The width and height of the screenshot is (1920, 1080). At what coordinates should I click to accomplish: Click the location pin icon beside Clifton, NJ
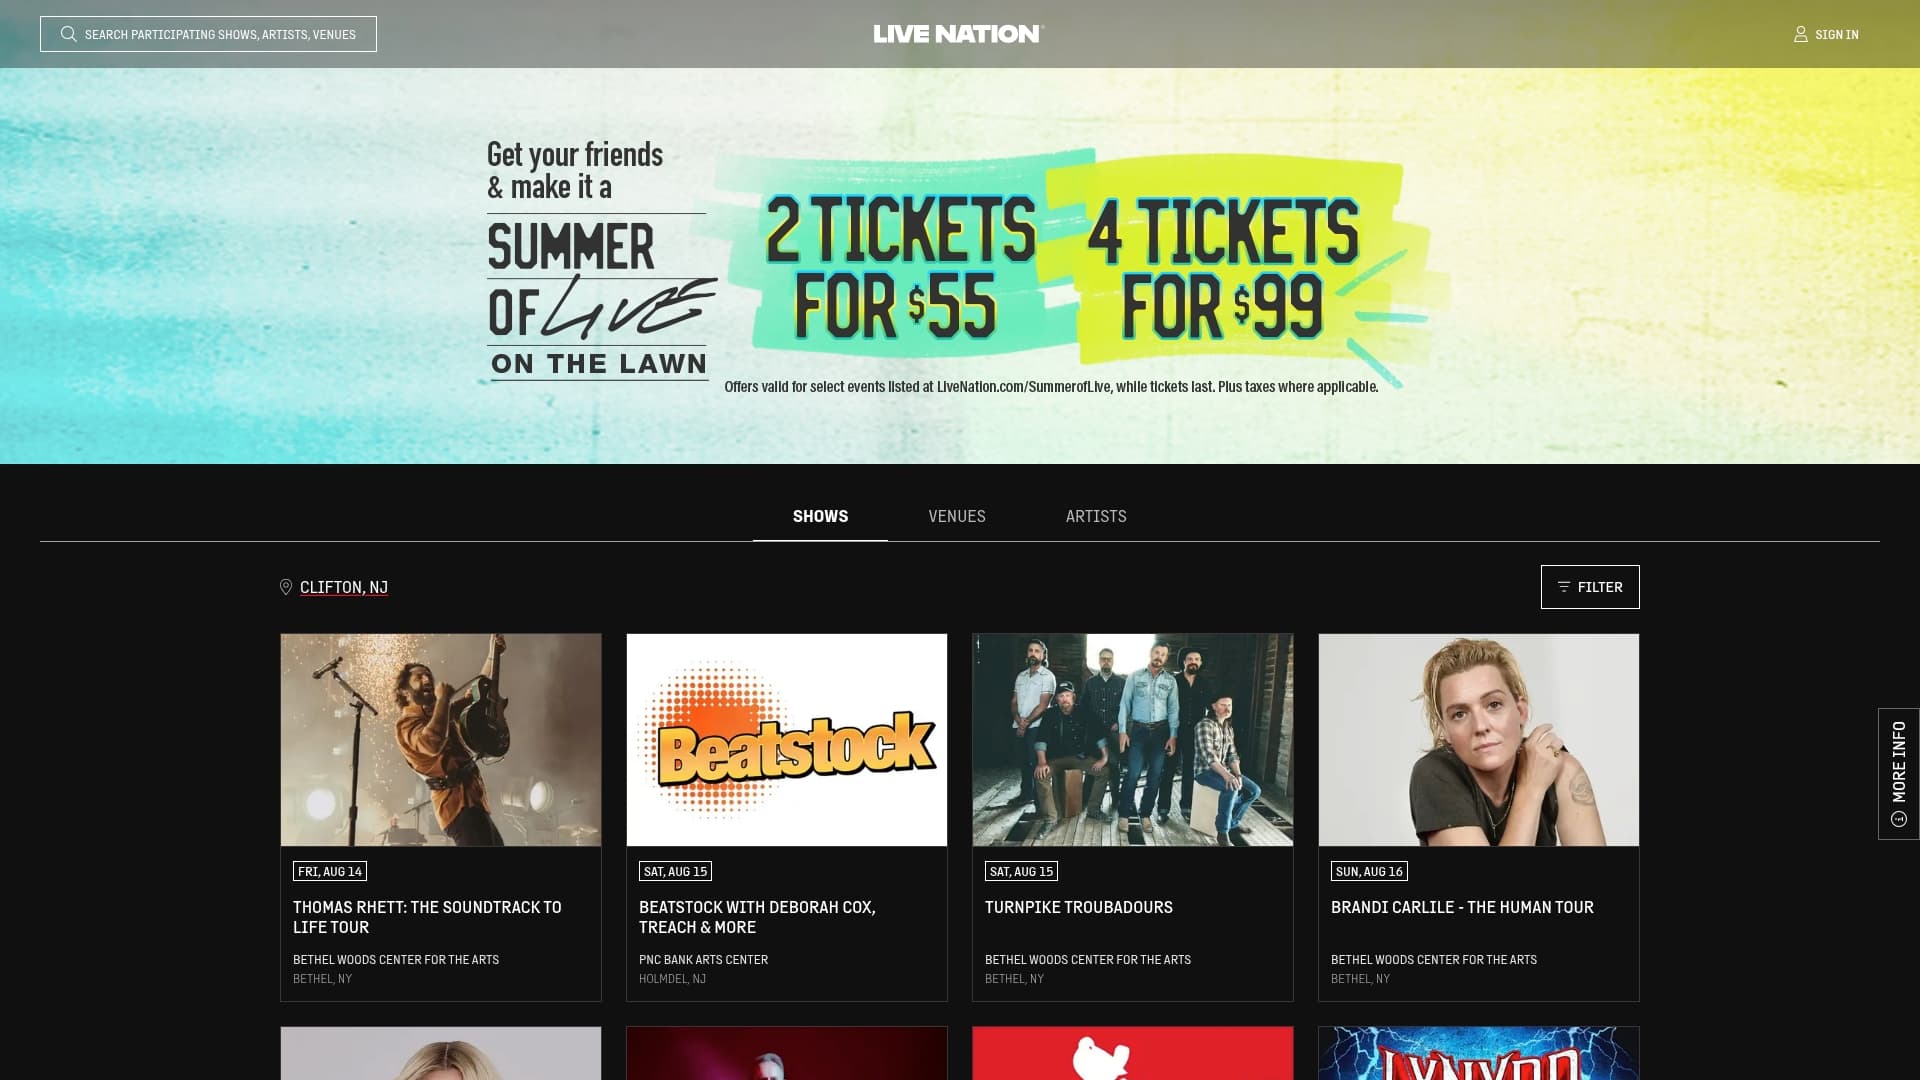(x=286, y=587)
